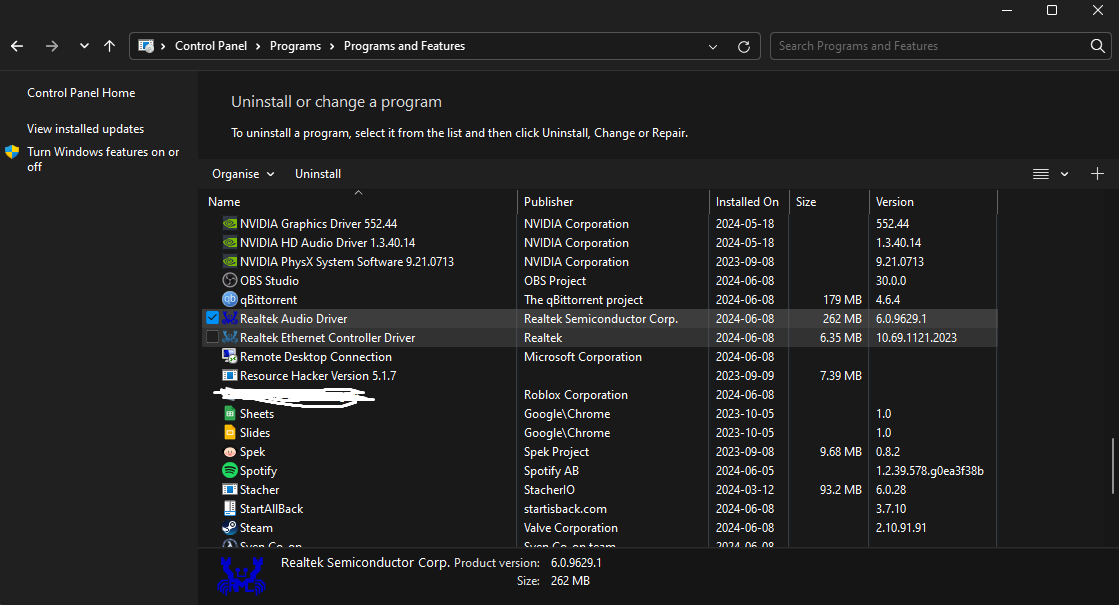
Task: Go back using the back arrow
Action: coord(17,46)
